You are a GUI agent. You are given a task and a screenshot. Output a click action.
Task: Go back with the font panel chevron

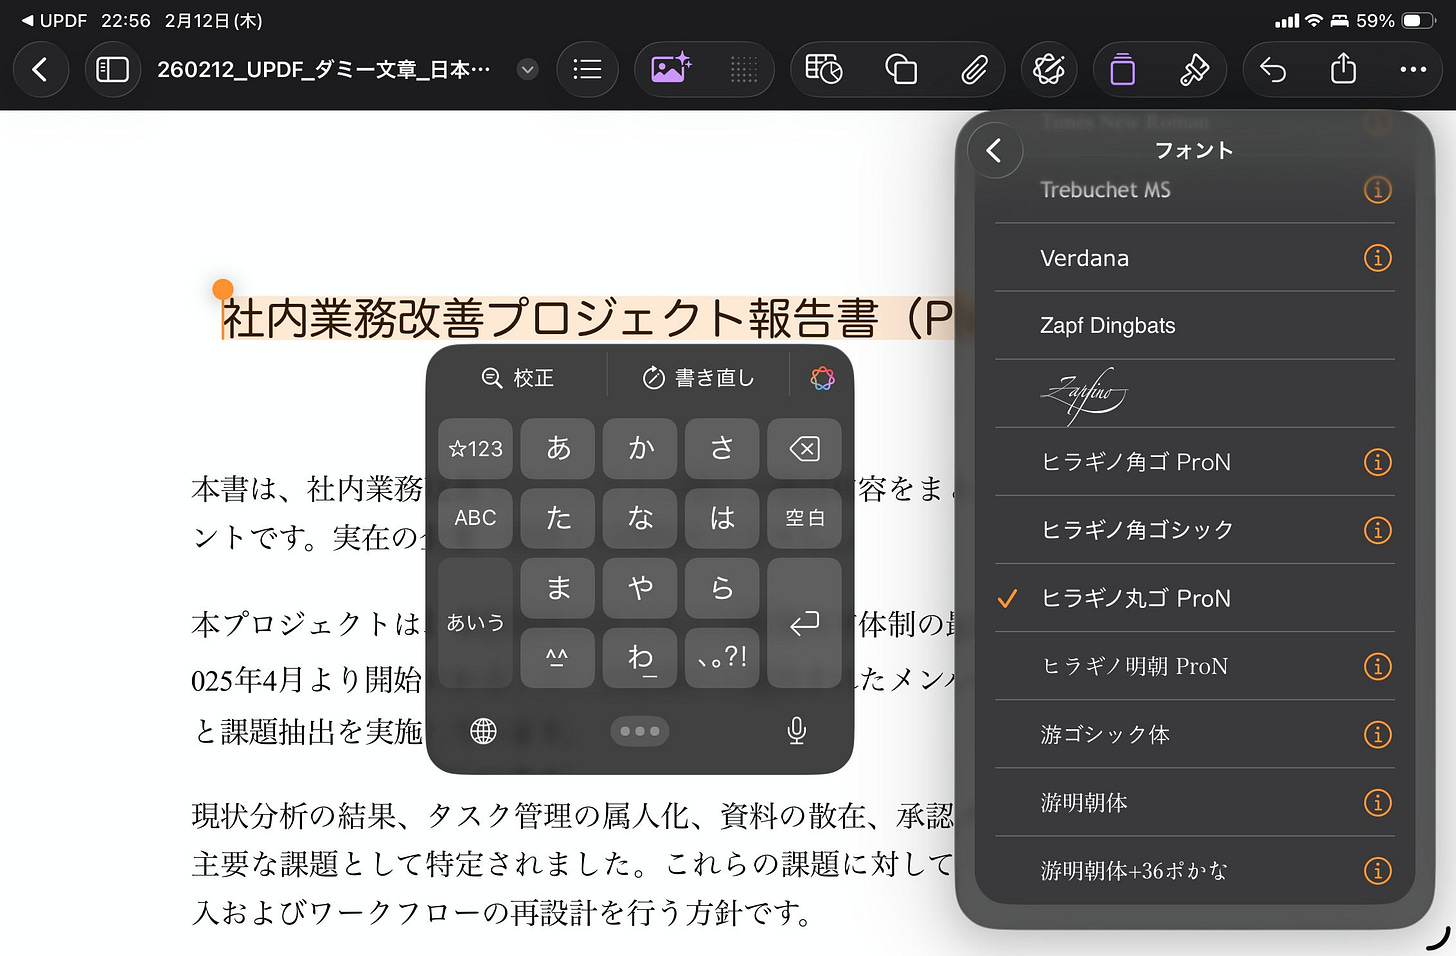[995, 149]
